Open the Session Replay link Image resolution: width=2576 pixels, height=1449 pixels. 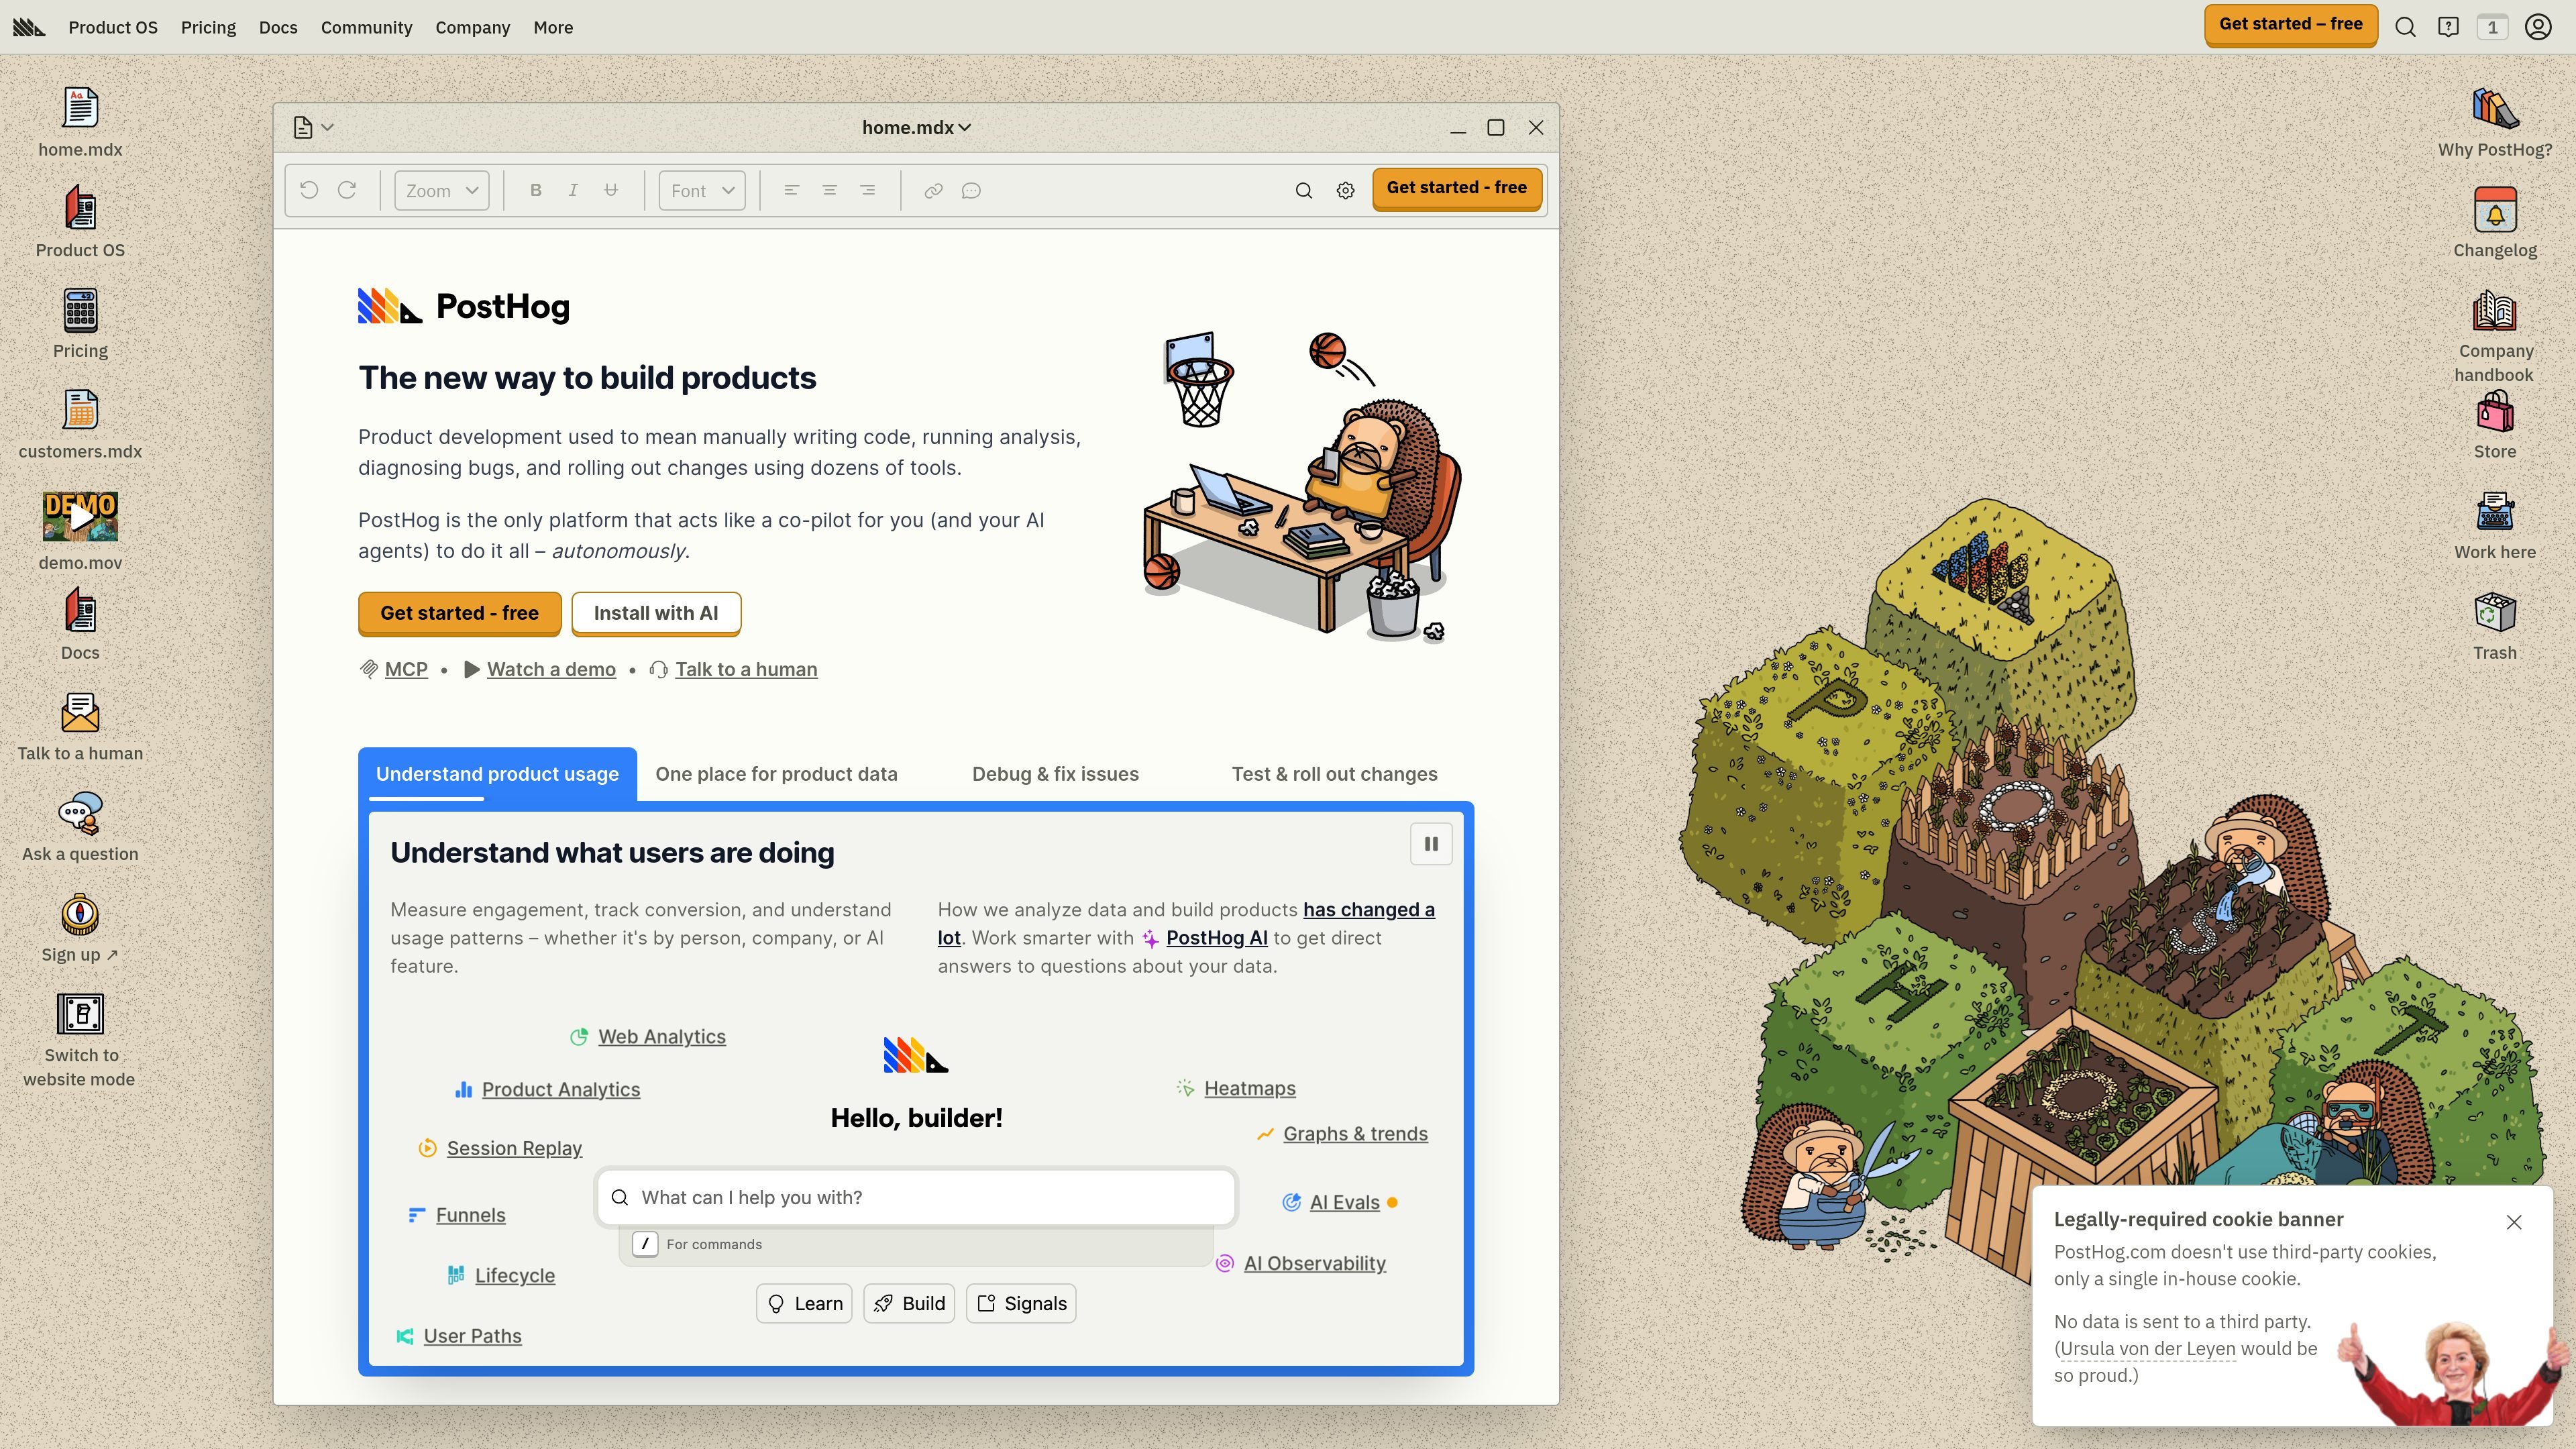point(514,1148)
